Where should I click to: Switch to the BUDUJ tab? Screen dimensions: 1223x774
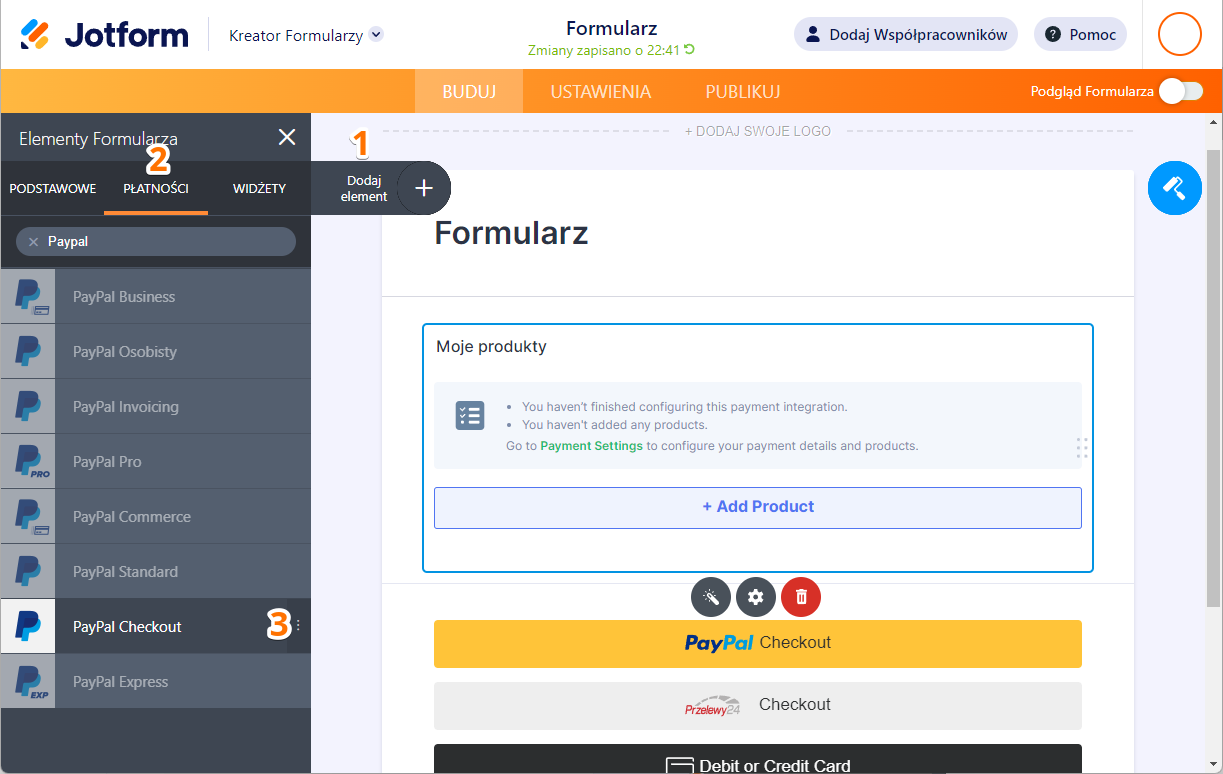click(469, 91)
